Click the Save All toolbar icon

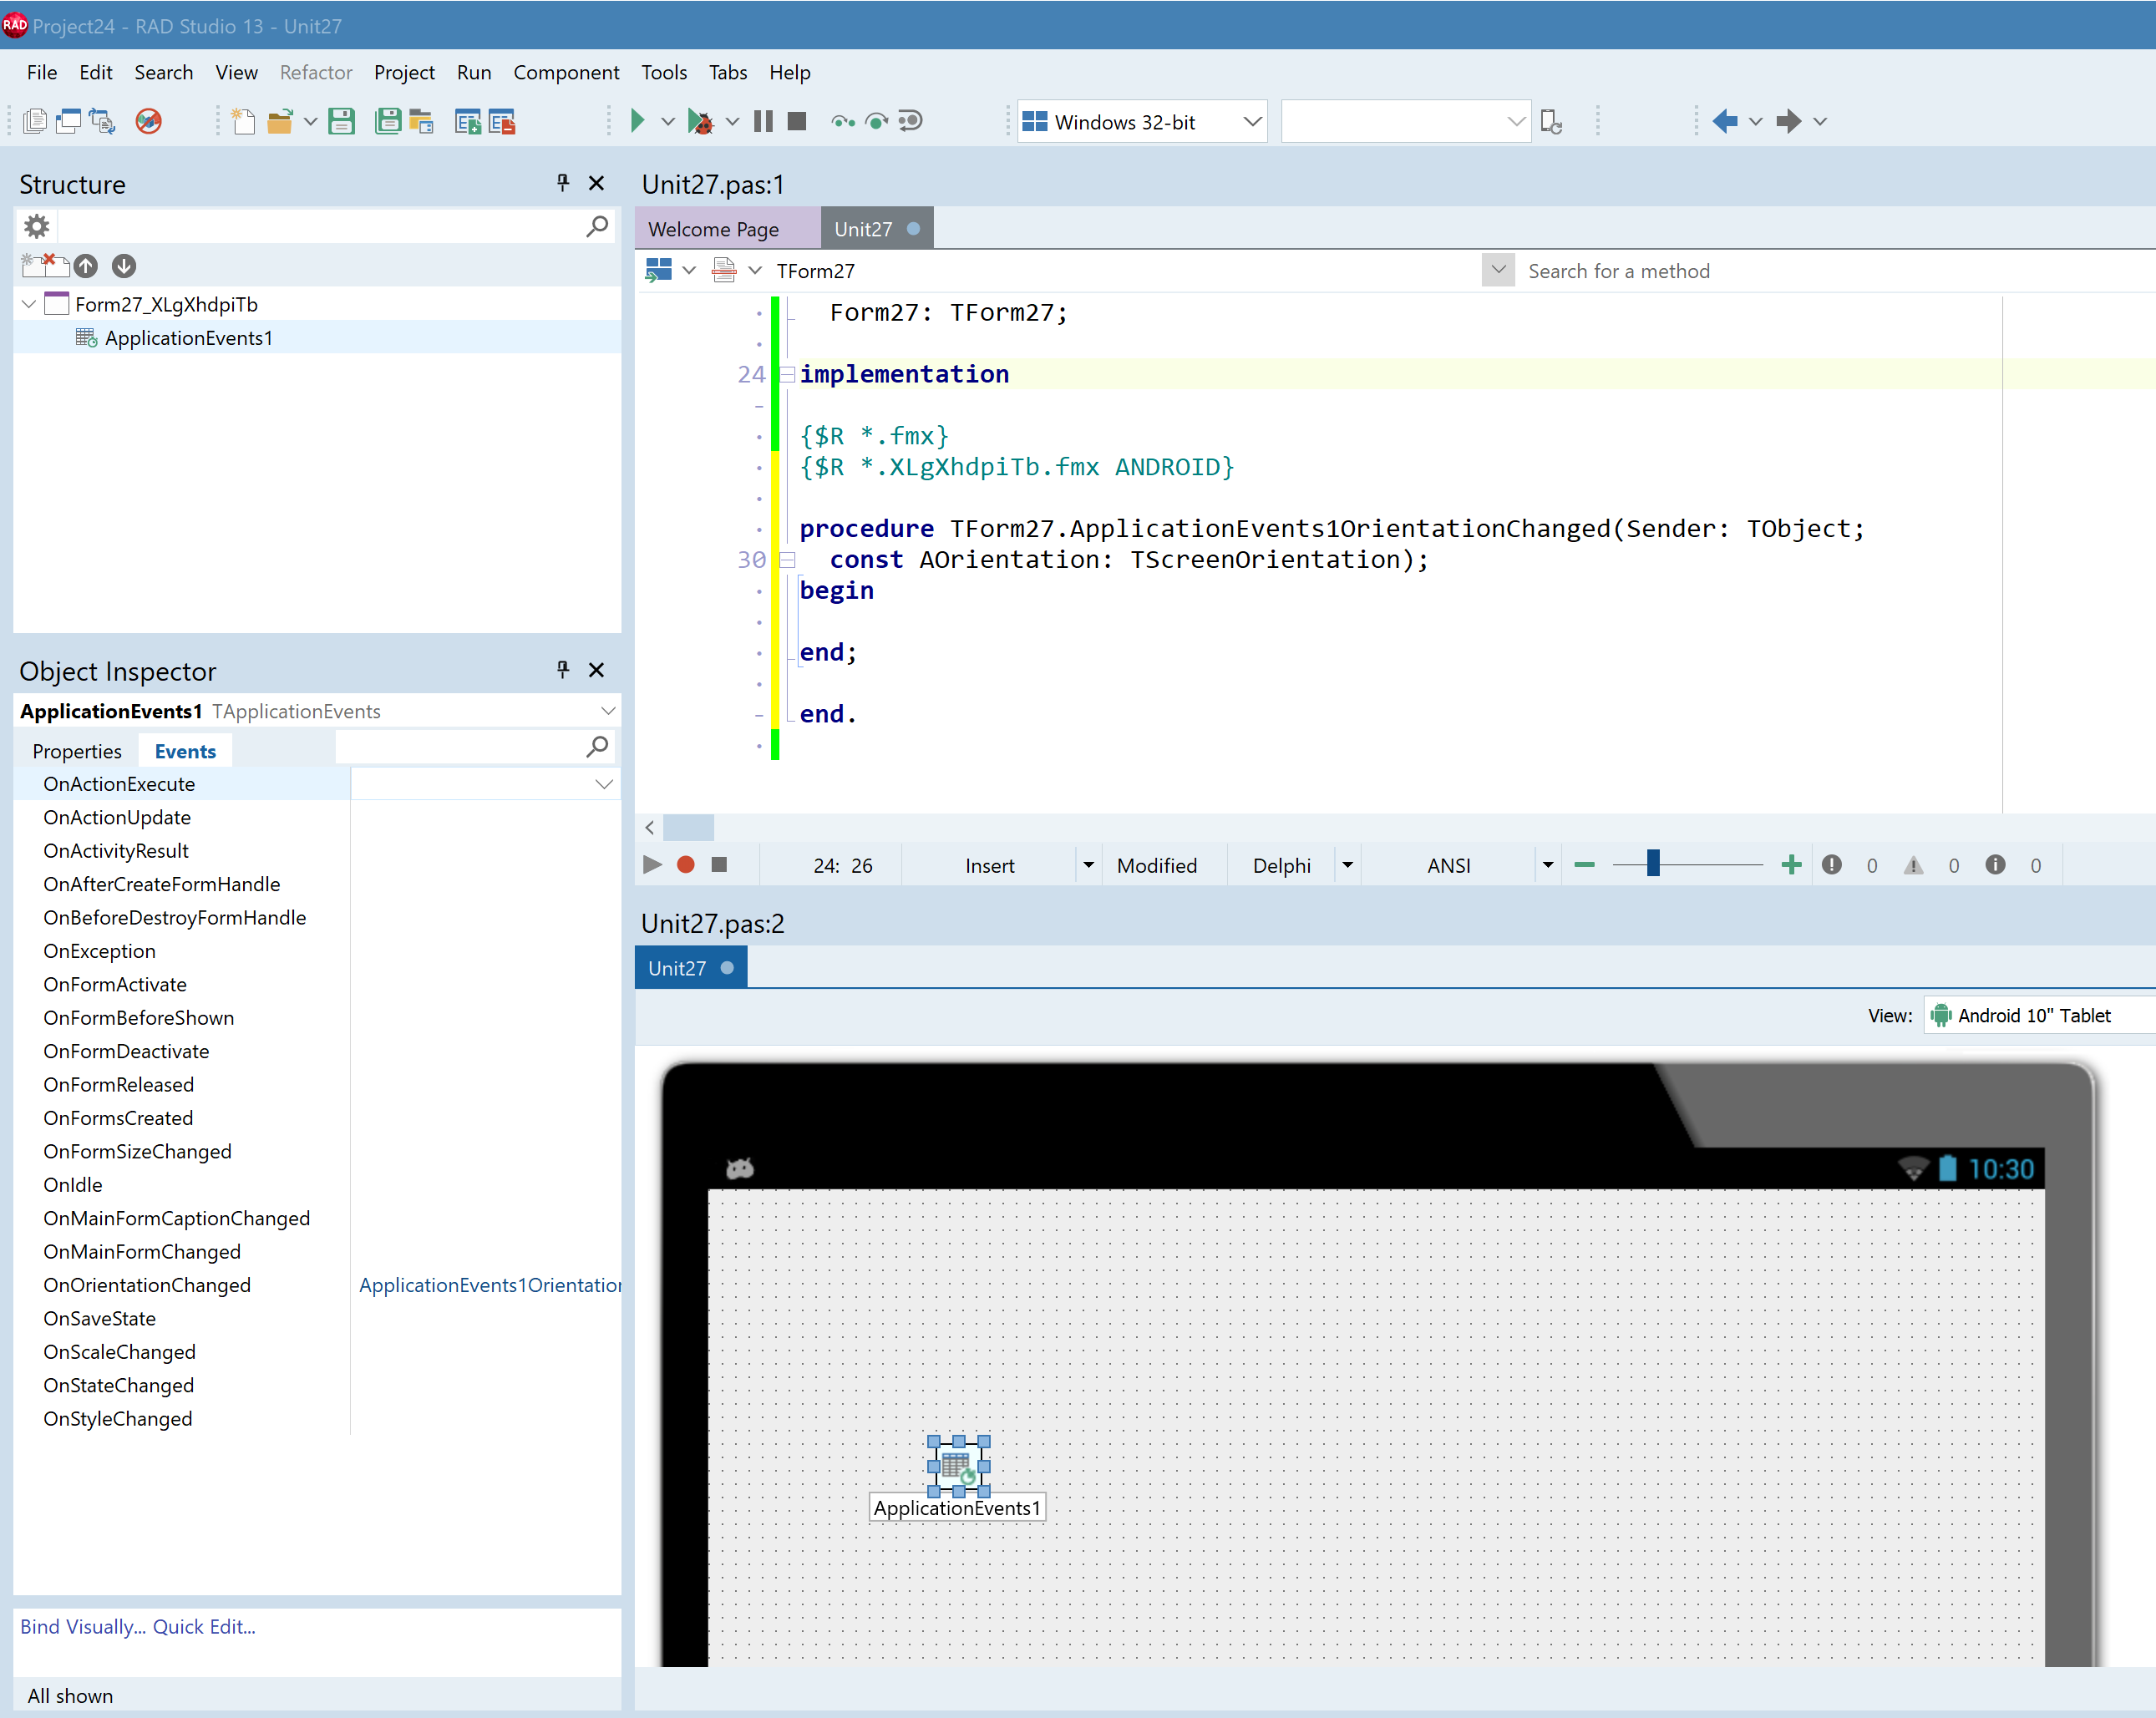tap(388, 121)
